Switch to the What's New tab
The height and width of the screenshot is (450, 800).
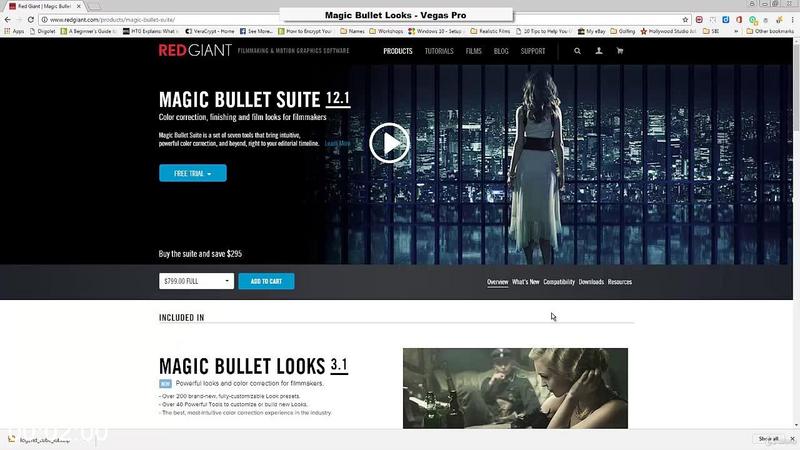pos(526,282)
